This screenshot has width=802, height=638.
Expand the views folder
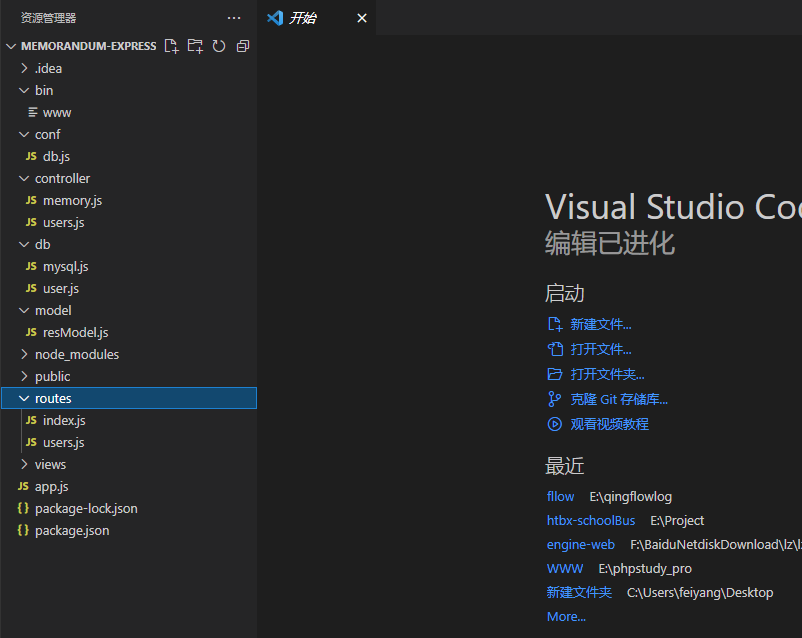[x=50, y=464]
